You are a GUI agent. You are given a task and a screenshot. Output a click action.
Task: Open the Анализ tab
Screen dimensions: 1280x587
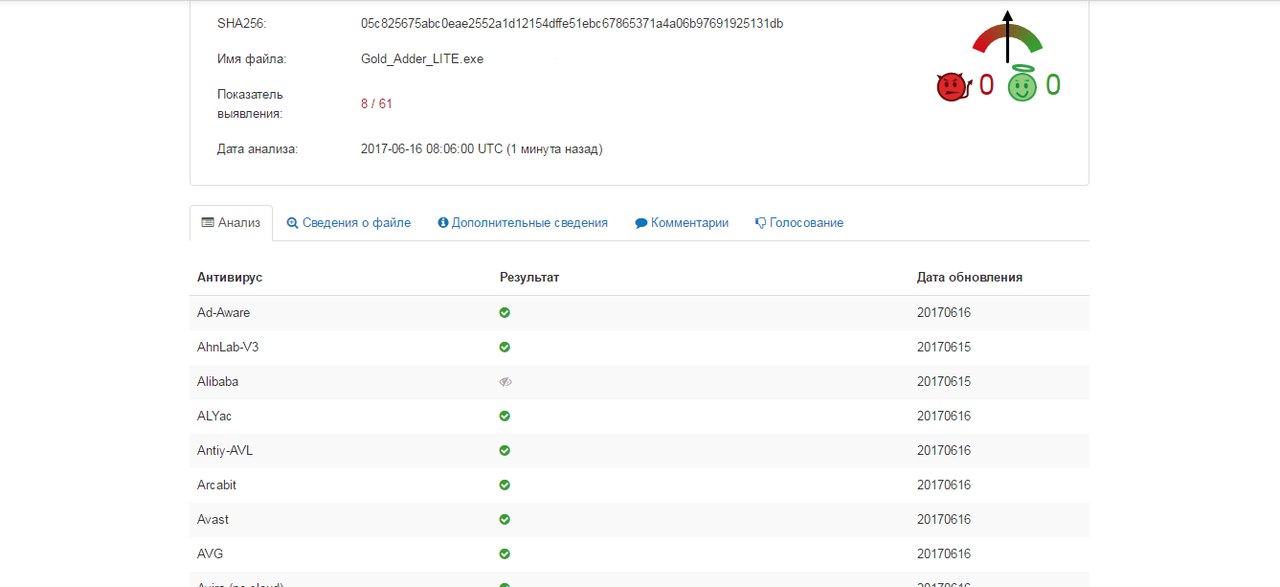click(231, 223)
